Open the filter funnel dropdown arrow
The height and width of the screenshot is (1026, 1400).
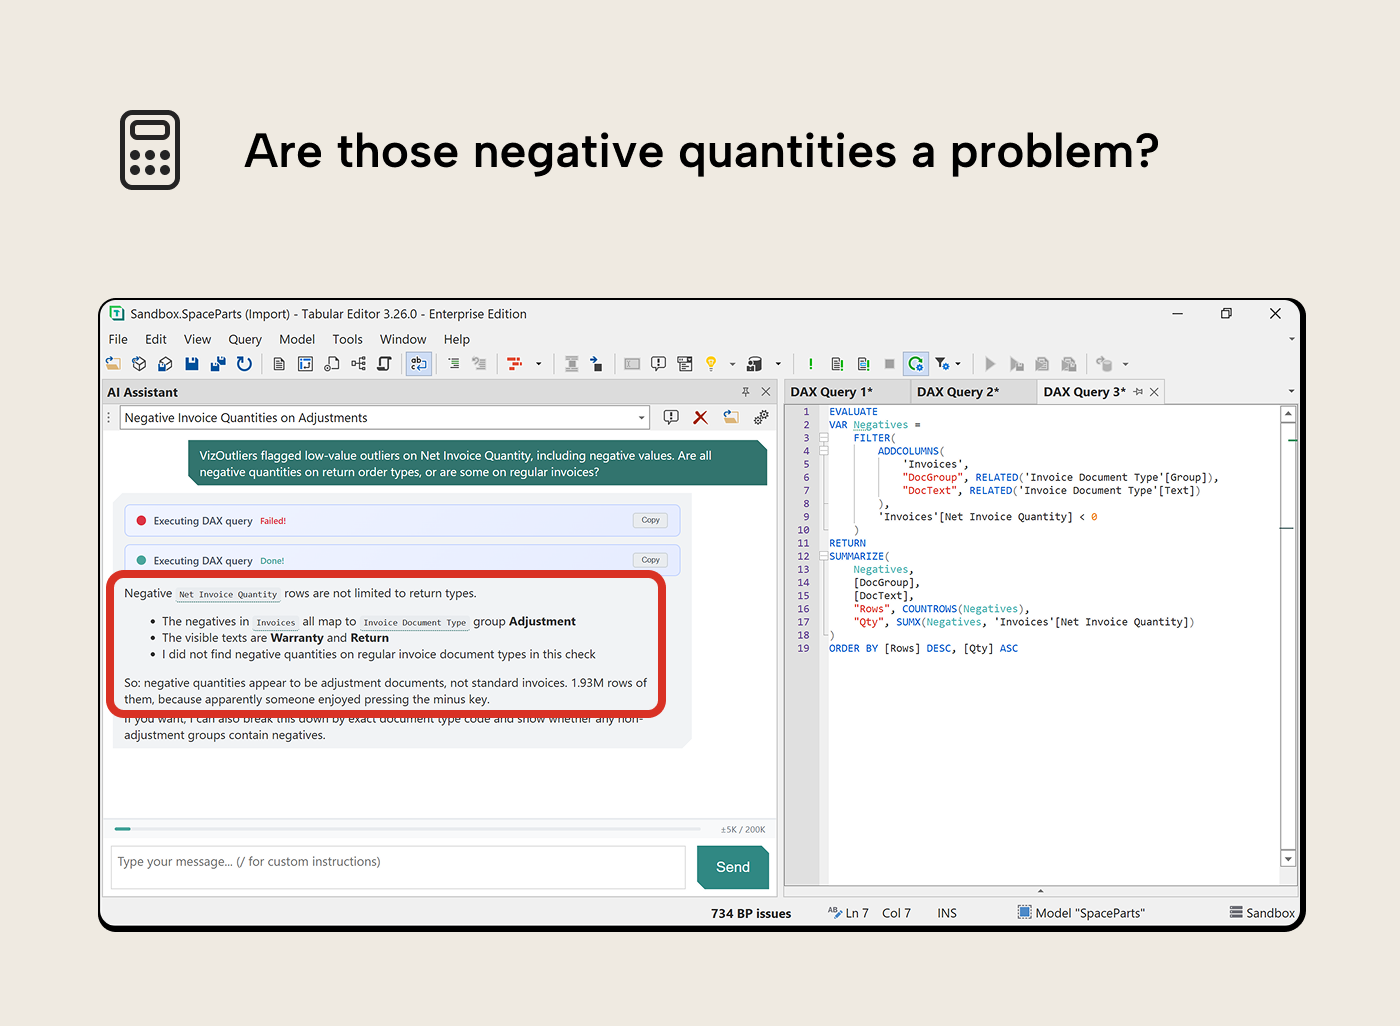[x=958, y=364]
